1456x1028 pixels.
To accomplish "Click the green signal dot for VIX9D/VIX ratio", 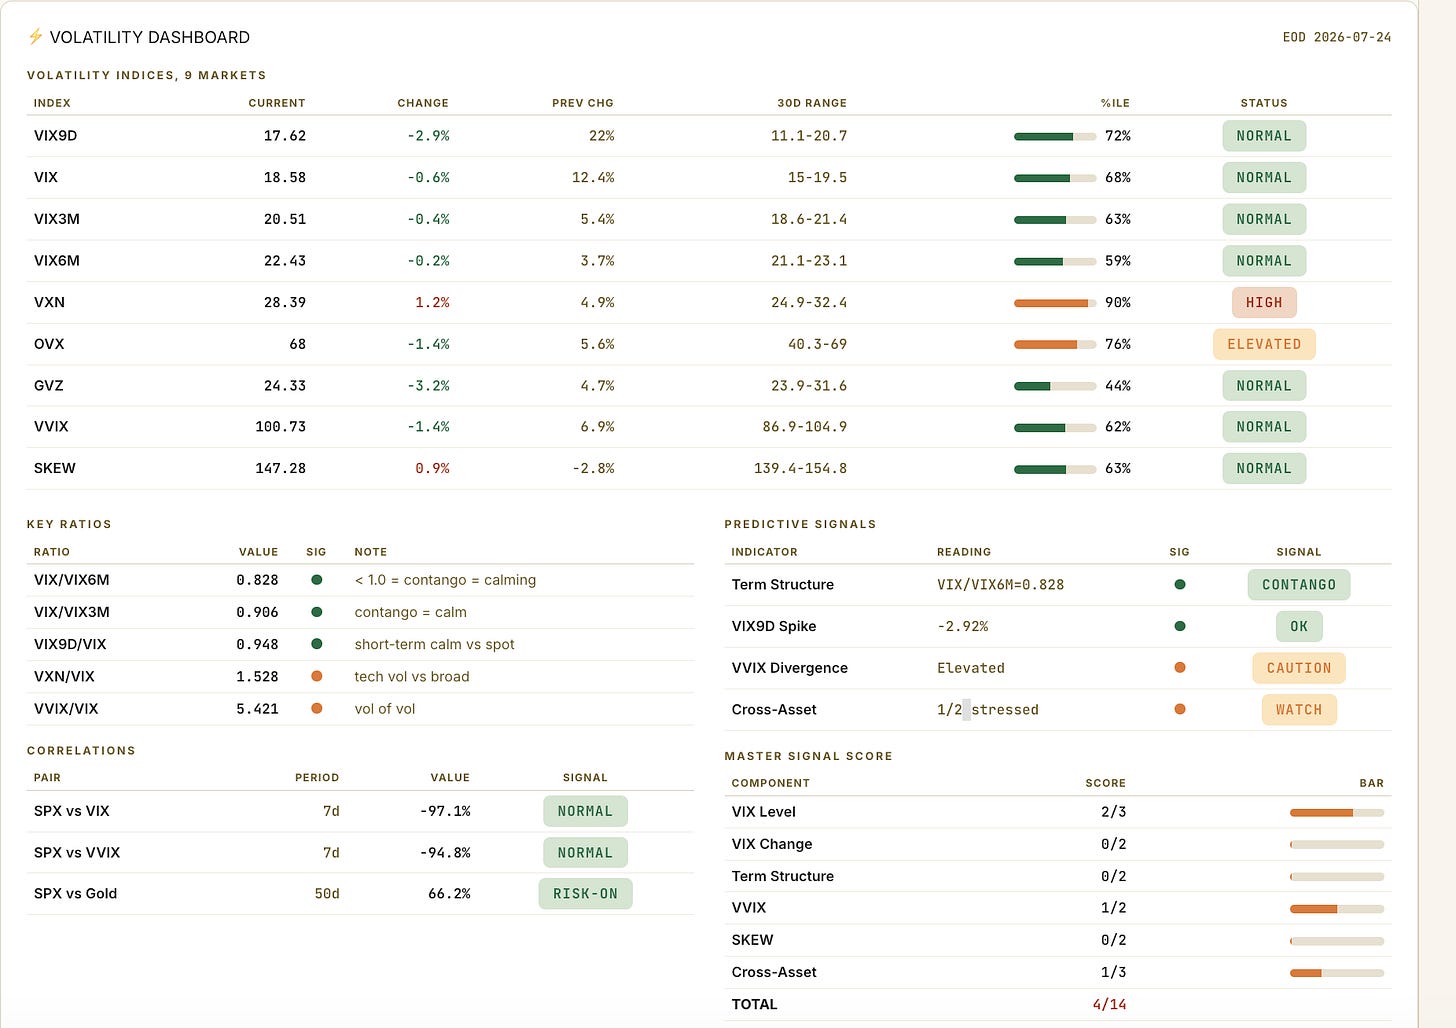I will 317,644.
